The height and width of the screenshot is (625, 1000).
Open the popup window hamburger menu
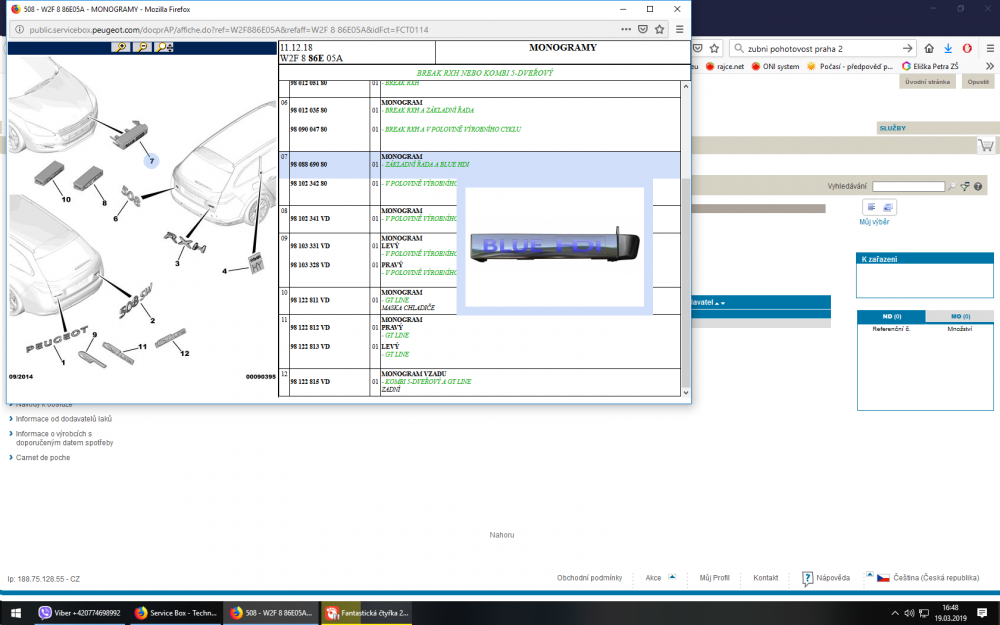[680, 29]
